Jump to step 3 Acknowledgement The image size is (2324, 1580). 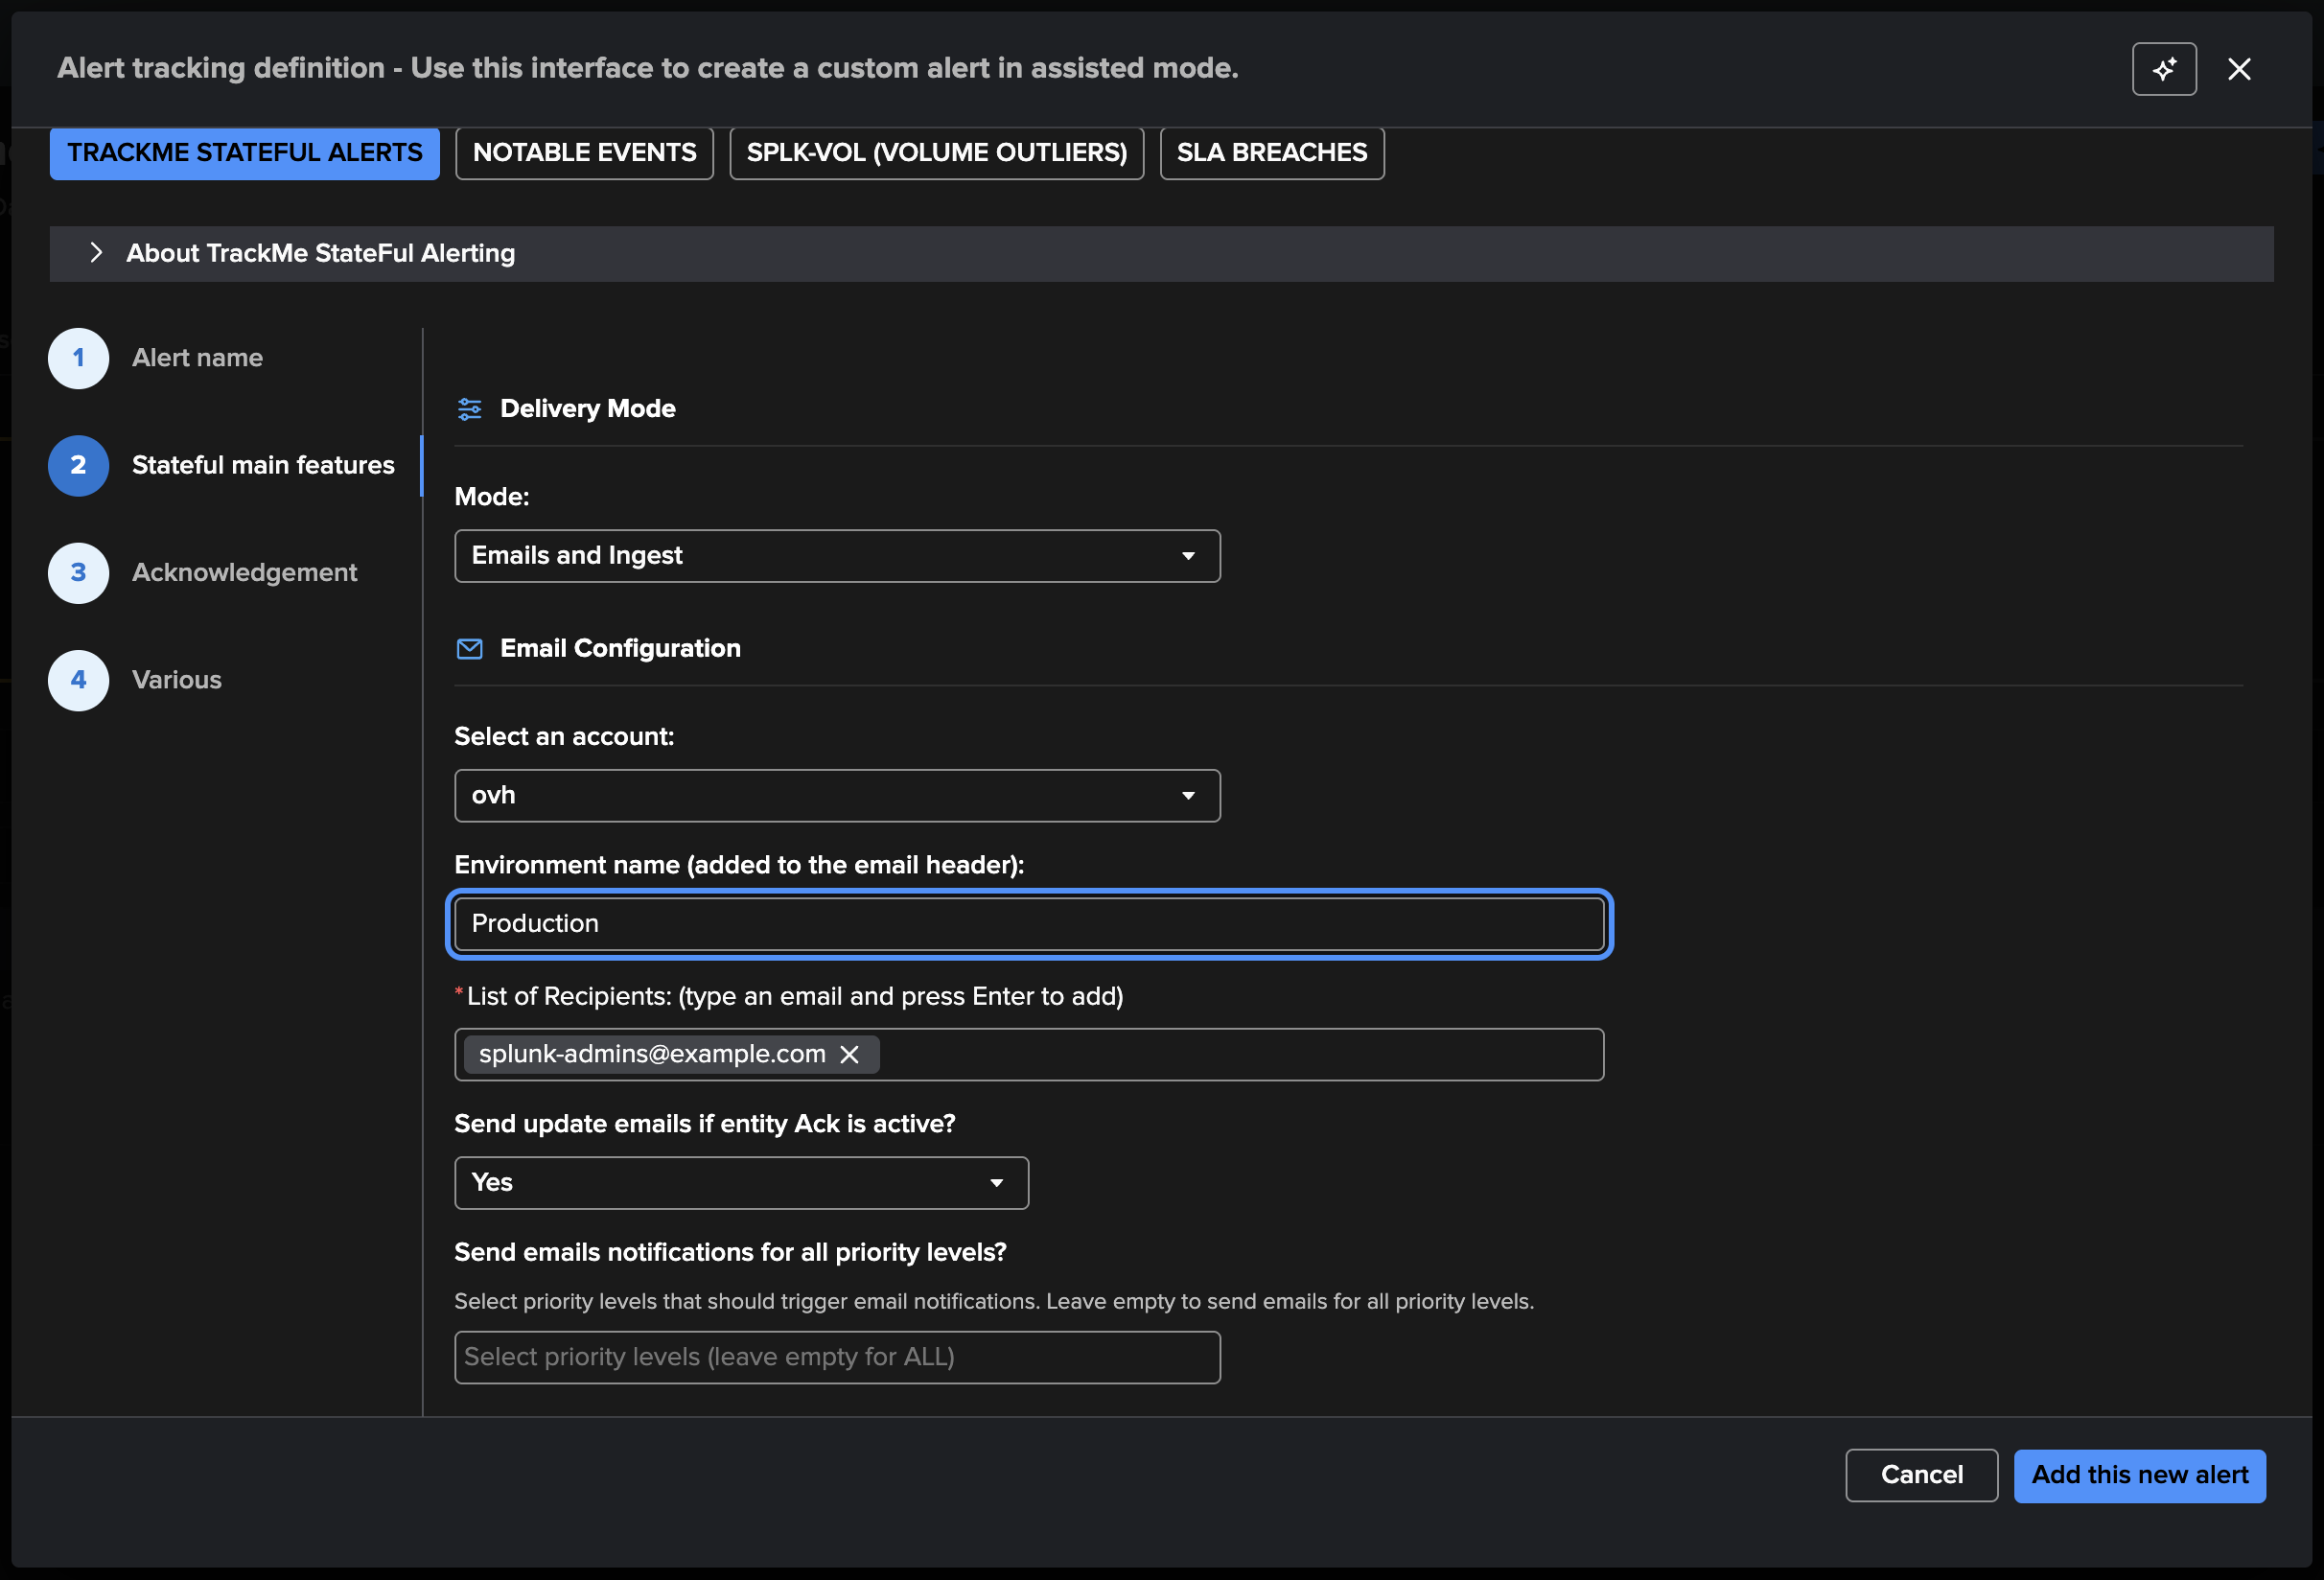[x=203, y=573]
